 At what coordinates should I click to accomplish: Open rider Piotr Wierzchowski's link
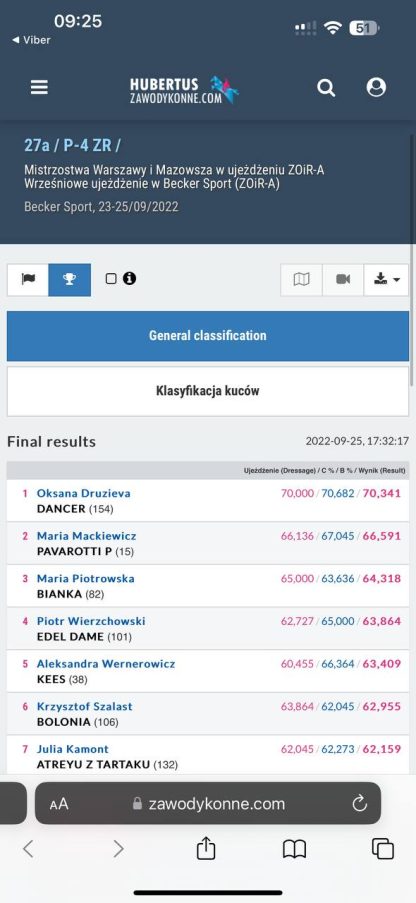pos(91,621)
